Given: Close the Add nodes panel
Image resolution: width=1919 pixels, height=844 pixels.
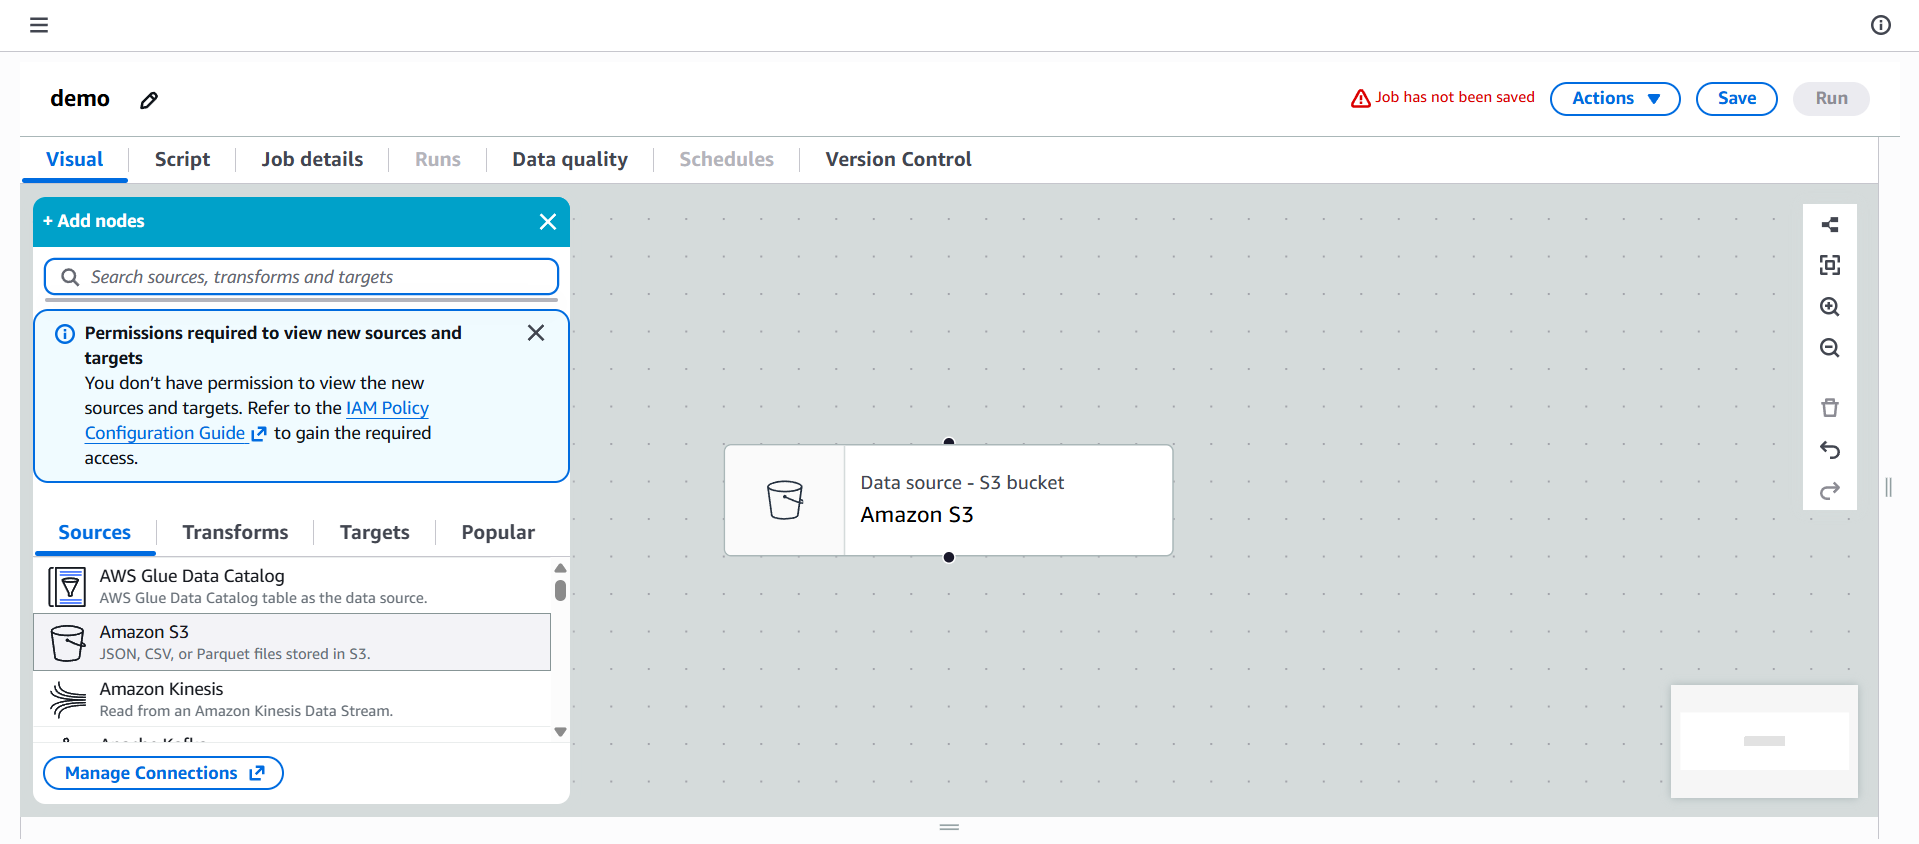Looking at the screenshot, I should [x=548, y=222].
